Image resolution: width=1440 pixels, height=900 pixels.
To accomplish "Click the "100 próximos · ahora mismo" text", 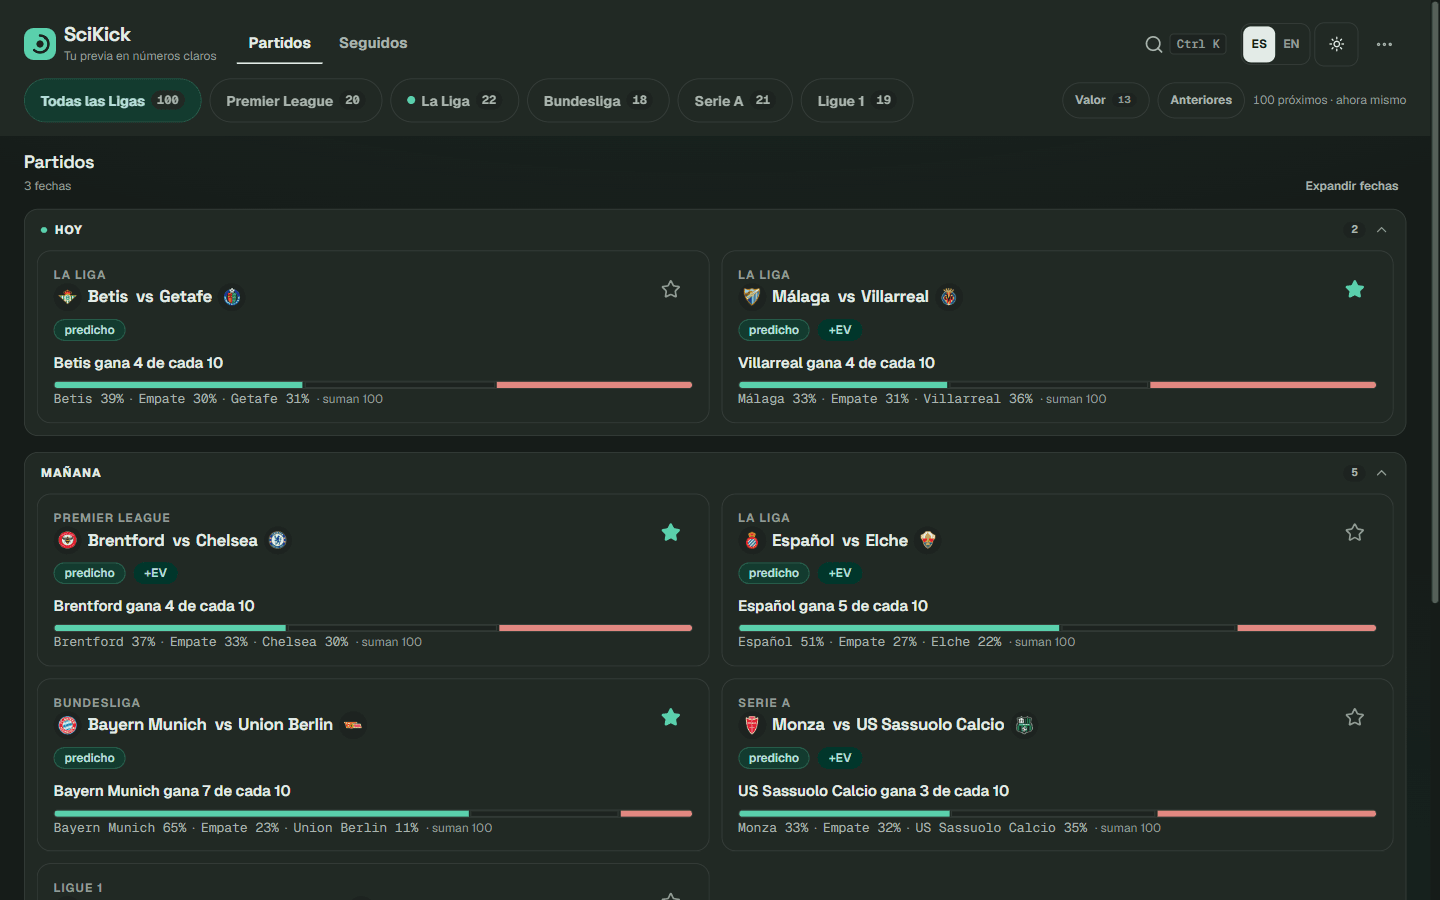I will point(1330,100).
